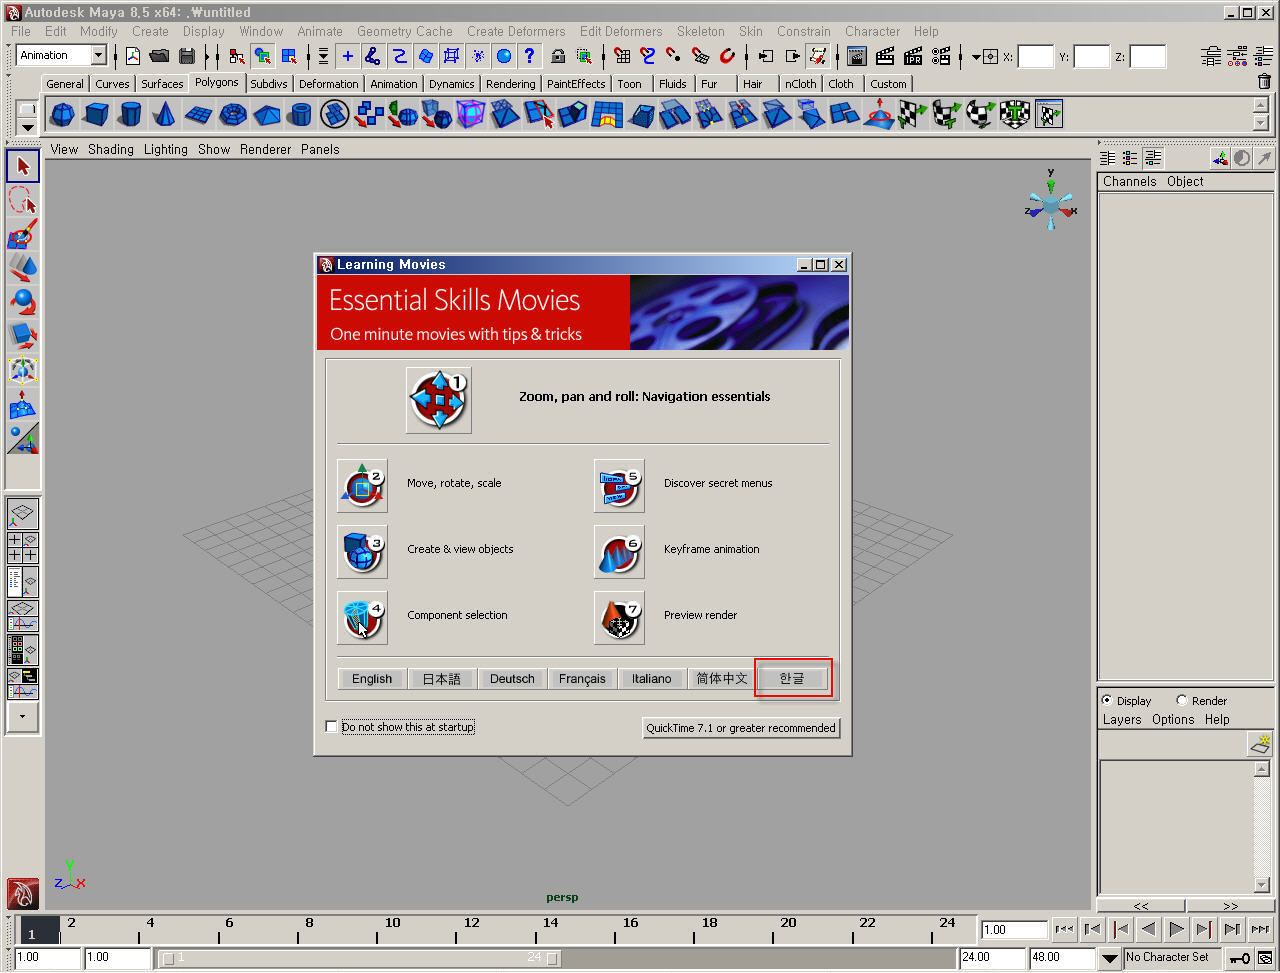Click the question mark help icon
The width and height of the screenshot is (1280, 973).
pyautogui.click(x=530, y=56)
